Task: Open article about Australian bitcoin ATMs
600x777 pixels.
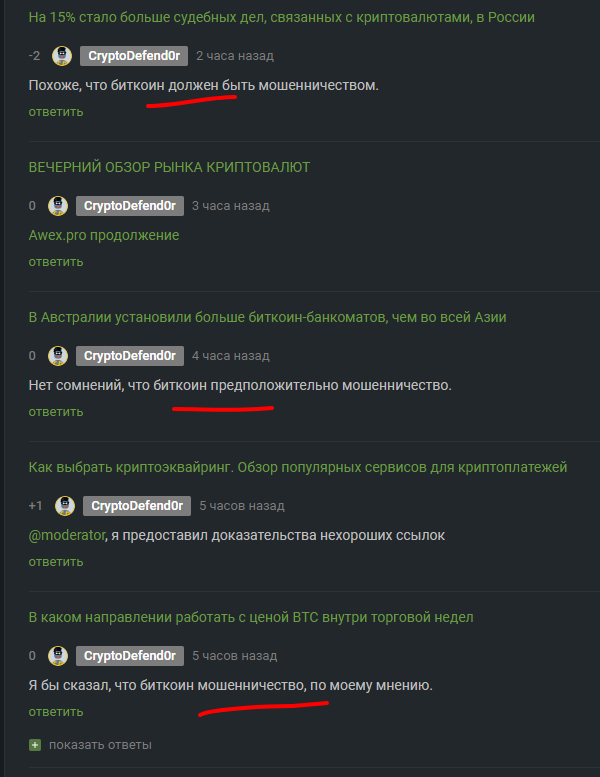Action: [268, 317]
